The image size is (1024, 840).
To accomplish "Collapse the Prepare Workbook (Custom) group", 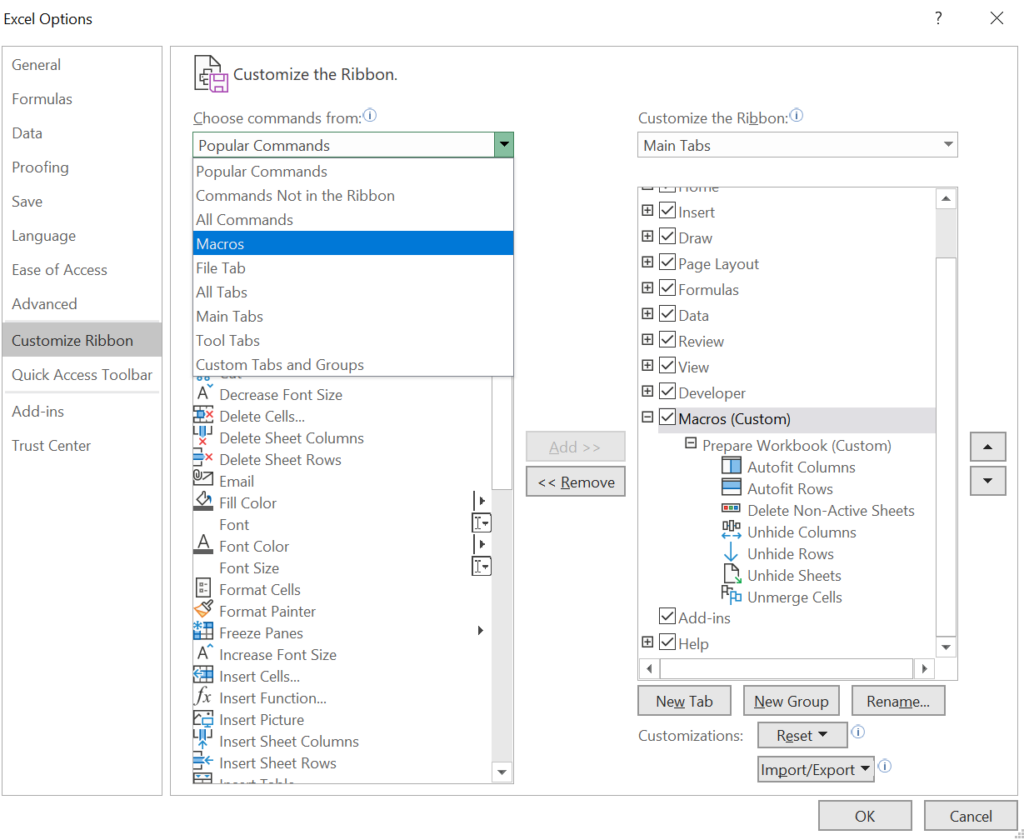I will pyautogui.click(x=690, y=443).
